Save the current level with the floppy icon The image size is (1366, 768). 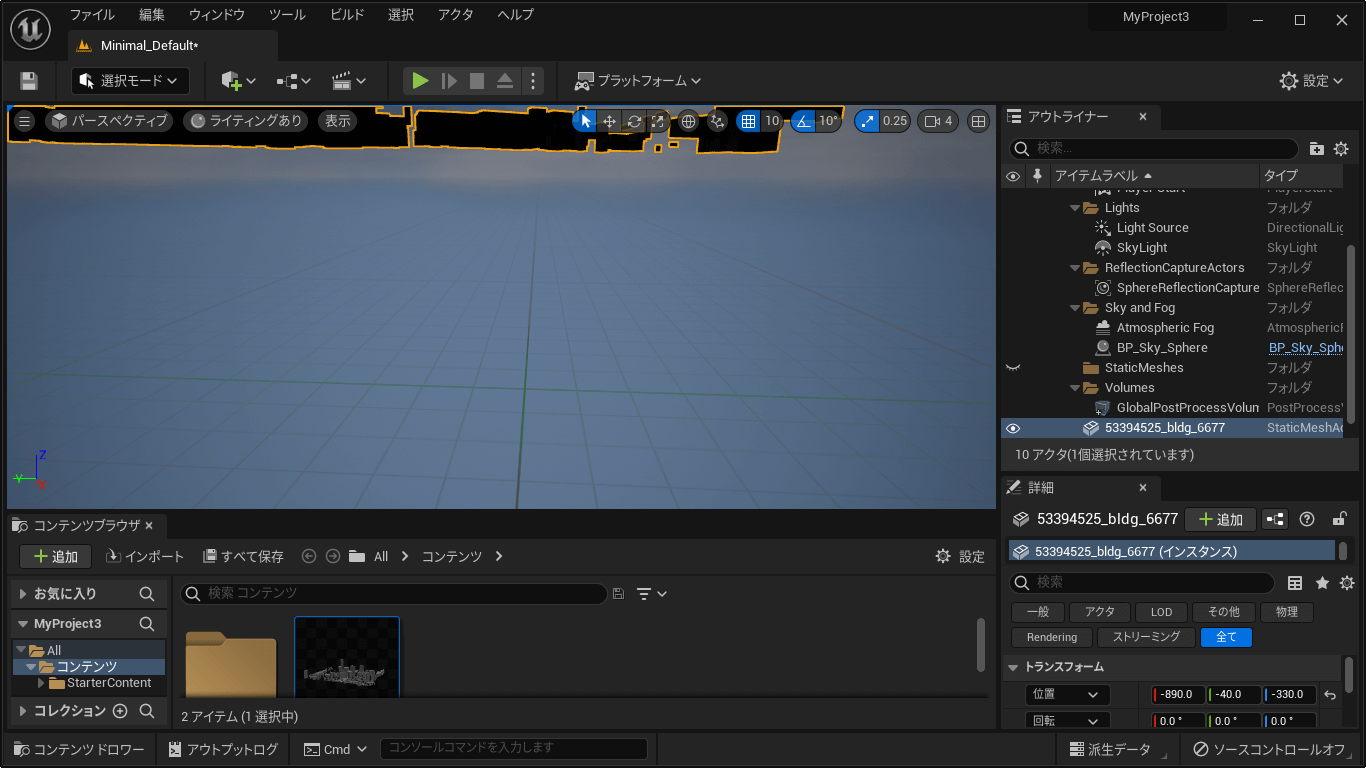pyautogui.click(x=29, y=81)
